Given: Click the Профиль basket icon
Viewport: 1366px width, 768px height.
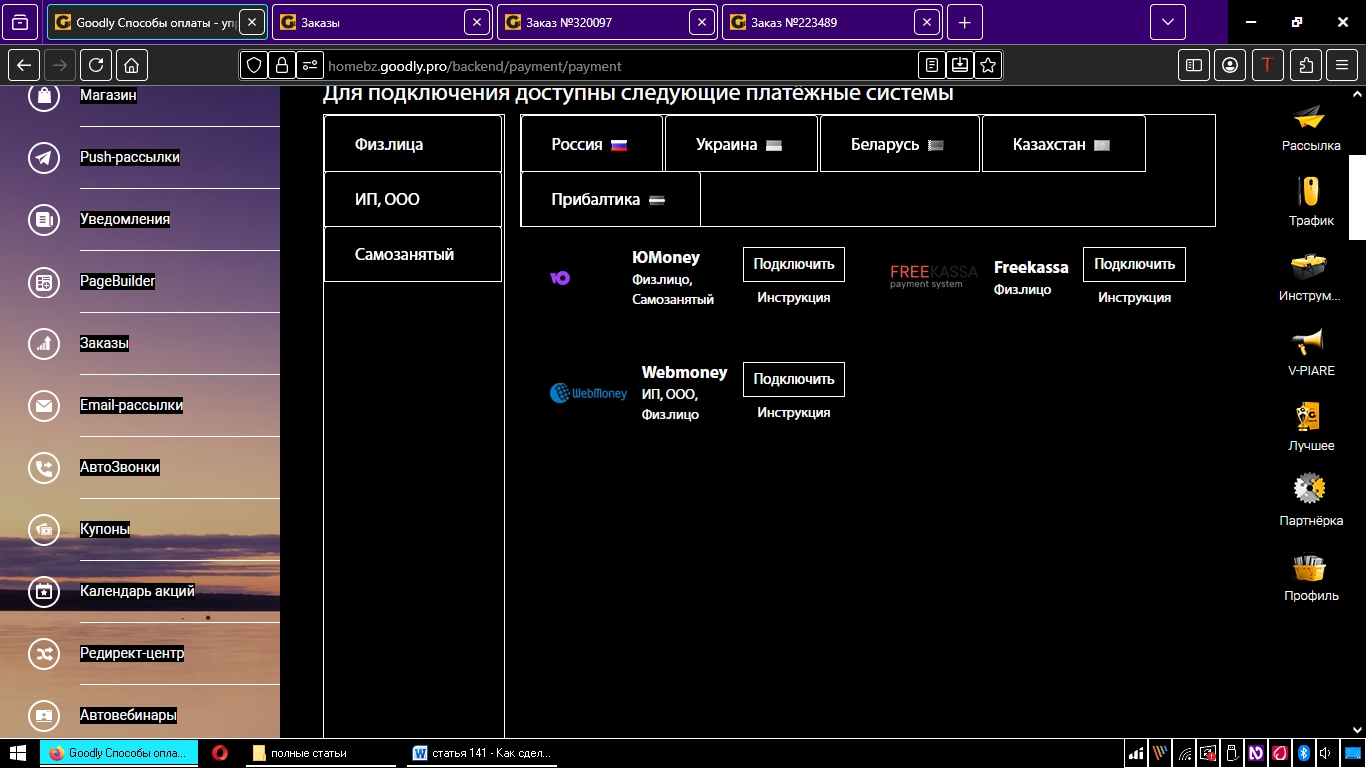Looking at the screenshot, I should [1310, 568].
